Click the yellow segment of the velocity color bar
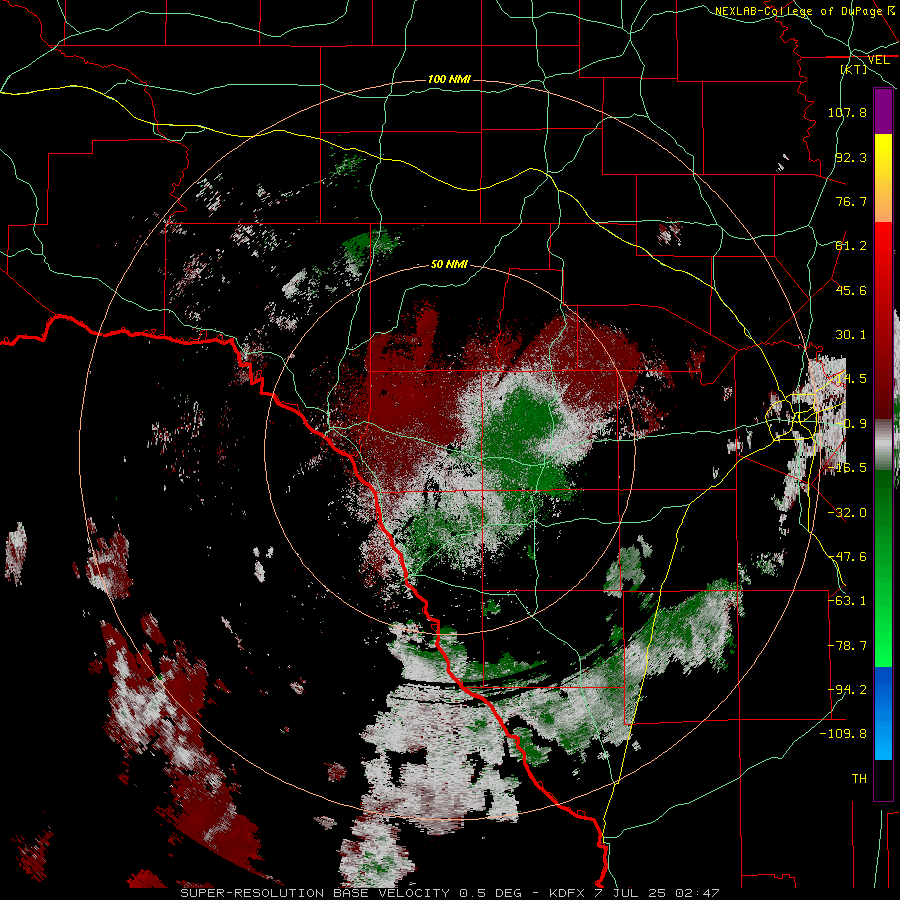900x900 pixels. point(883,149)
